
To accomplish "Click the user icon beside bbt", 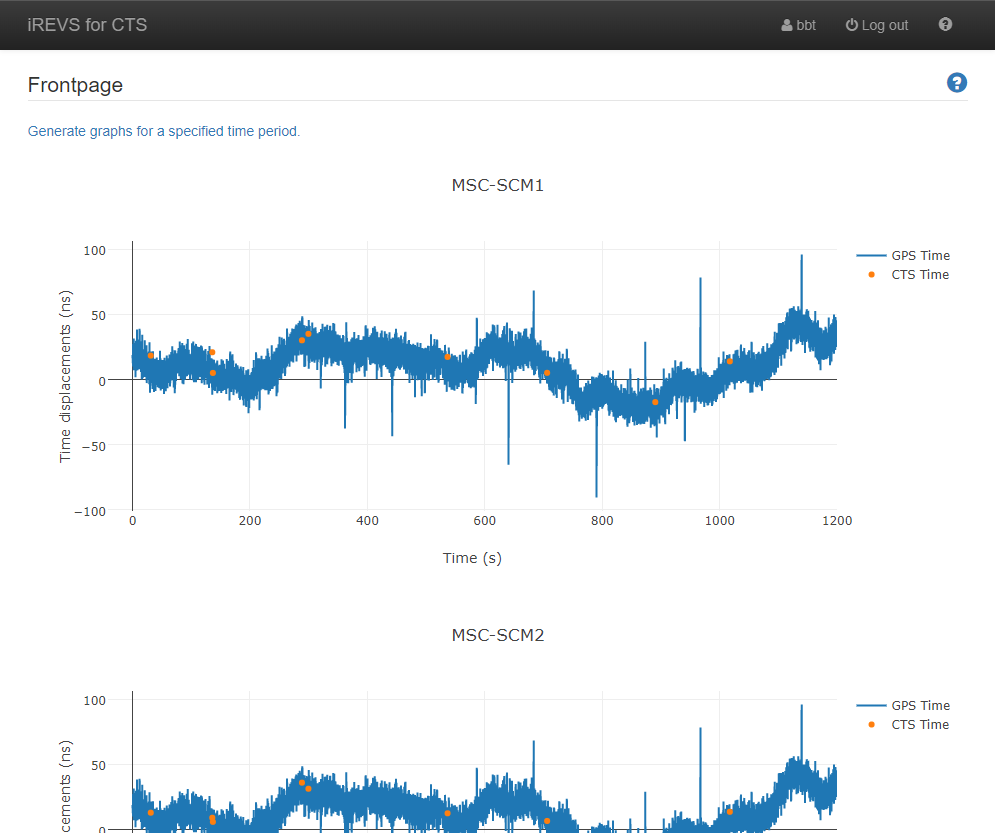I will 787,26.
